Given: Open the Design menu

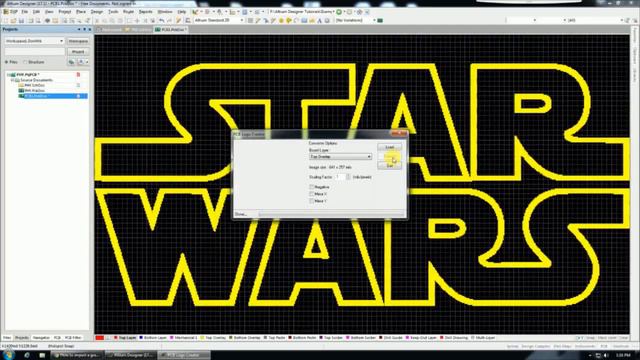Looking at the screenshot, I should click(x=97, y=12).
